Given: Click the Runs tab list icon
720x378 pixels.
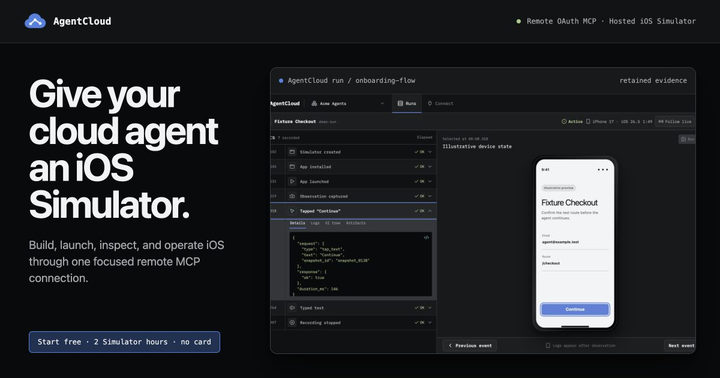Looking at the screenshot, I should pos(400,103).
